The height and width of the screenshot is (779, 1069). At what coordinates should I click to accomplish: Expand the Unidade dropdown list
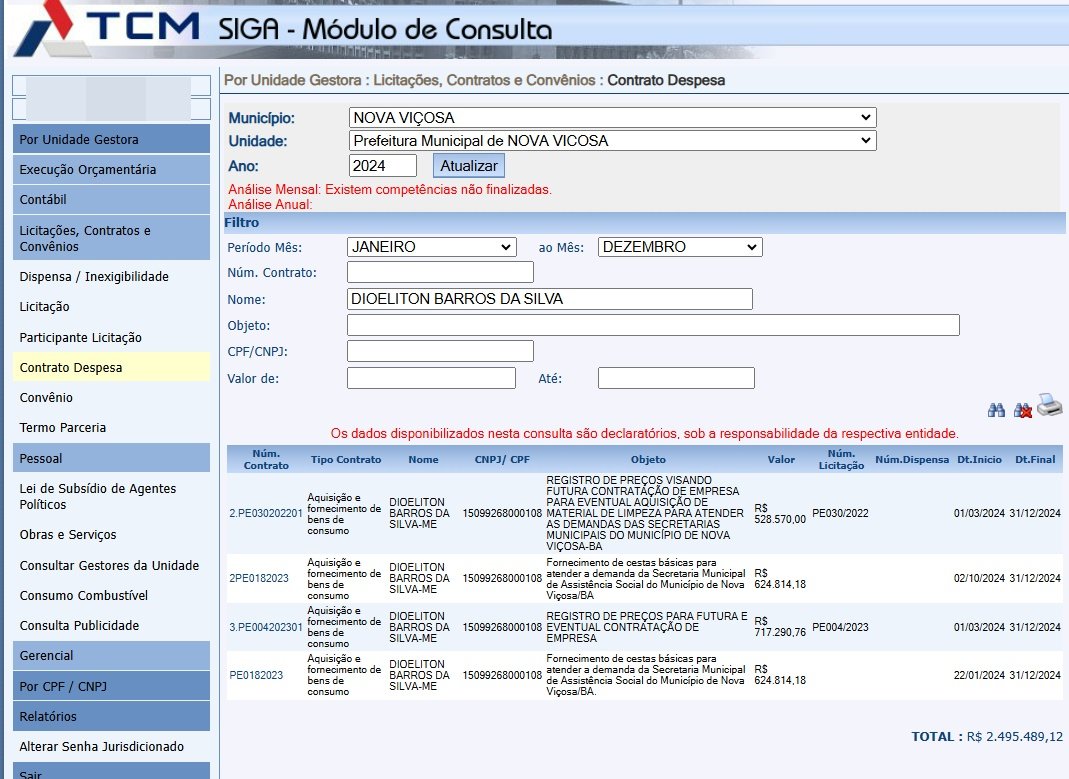click(x=612, y=141)
